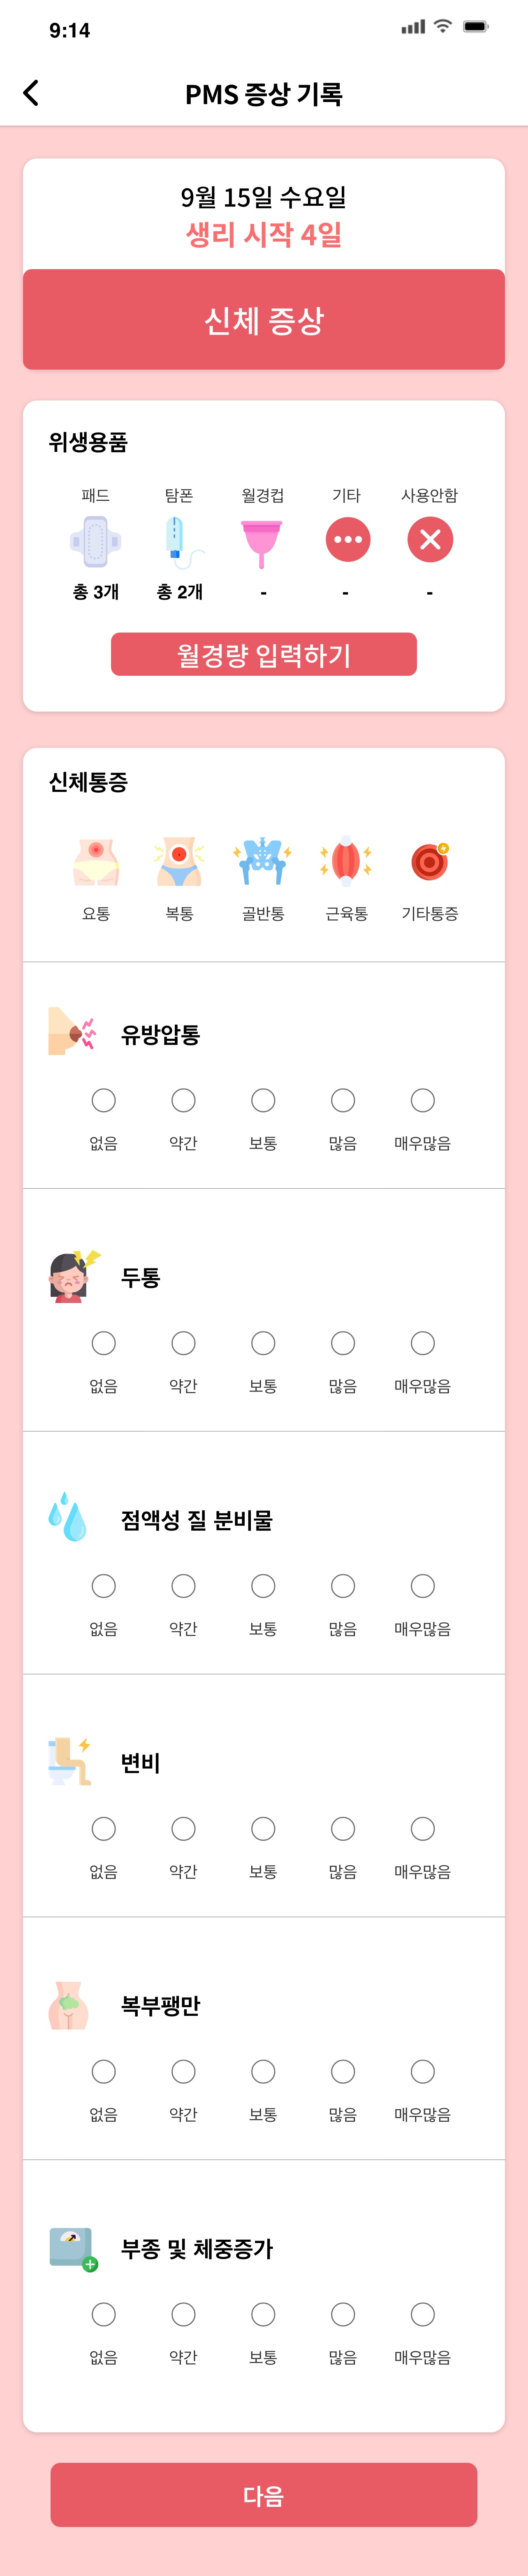Select 매우많음 for 점액성 질 분비물
The height and width of the screenshot is (2576, 528).
tap(423, 1586)
